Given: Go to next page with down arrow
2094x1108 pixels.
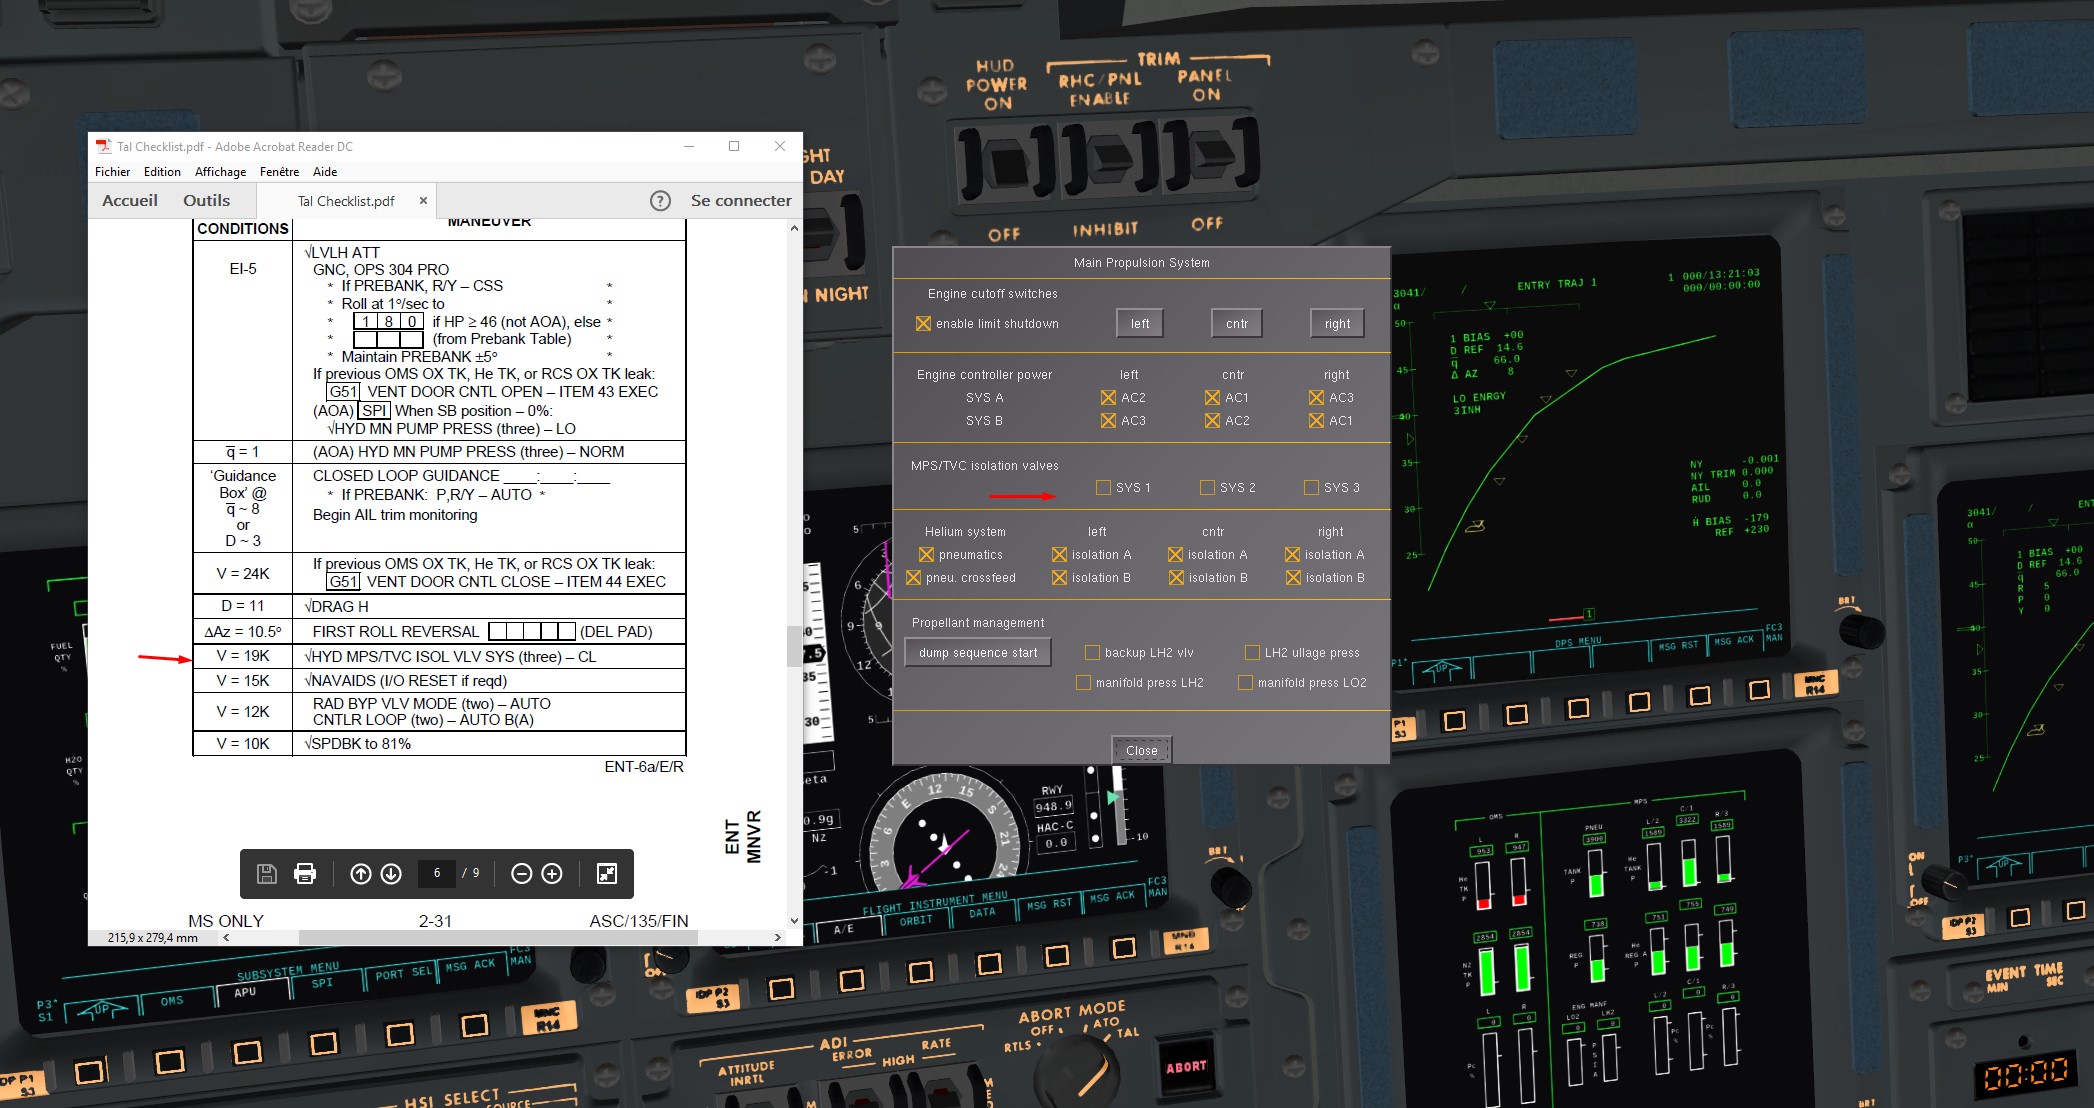Looking at the screenshot, I should (391, 874).
